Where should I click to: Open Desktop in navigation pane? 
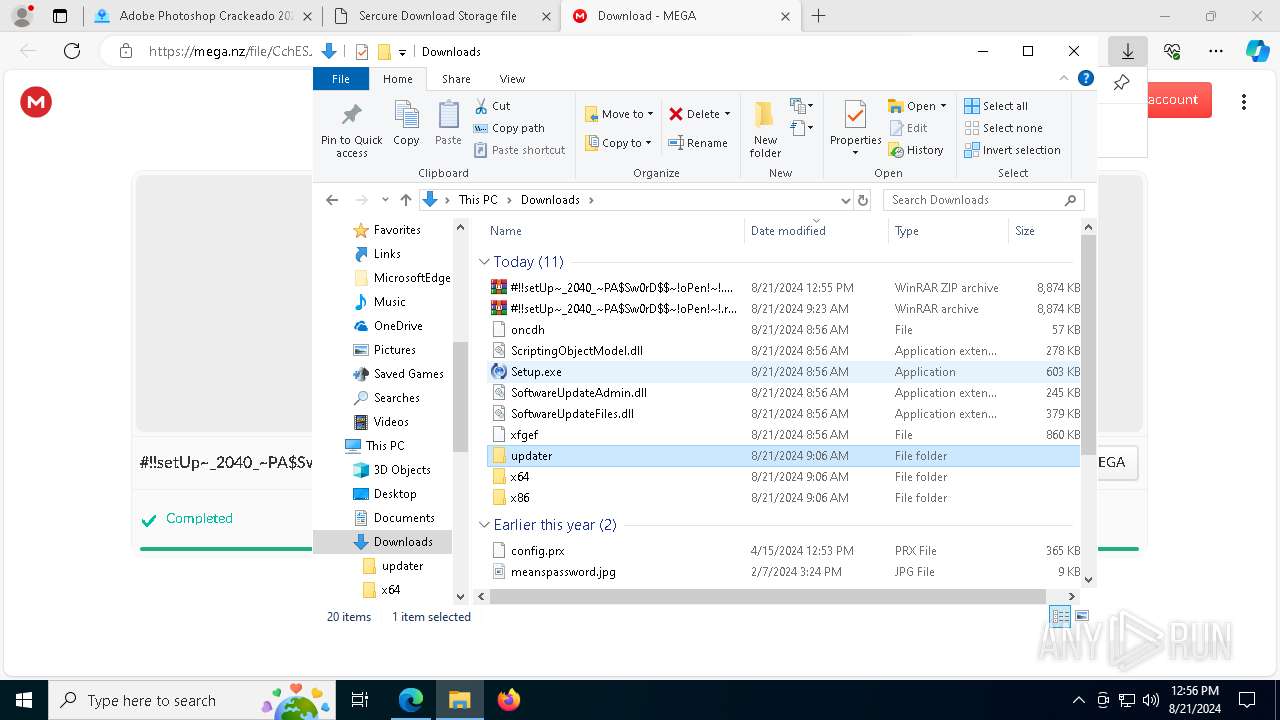click(x=395, y=494)
